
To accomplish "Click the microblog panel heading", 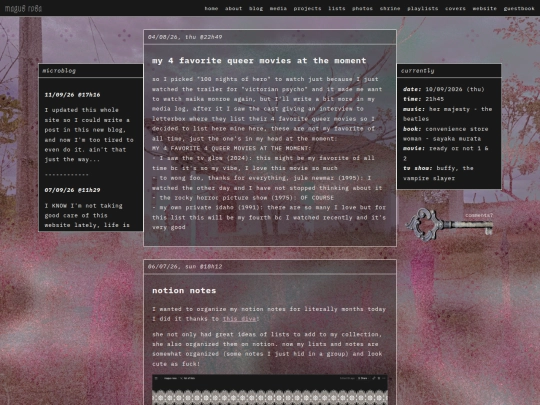I will (x=59, y=71).
